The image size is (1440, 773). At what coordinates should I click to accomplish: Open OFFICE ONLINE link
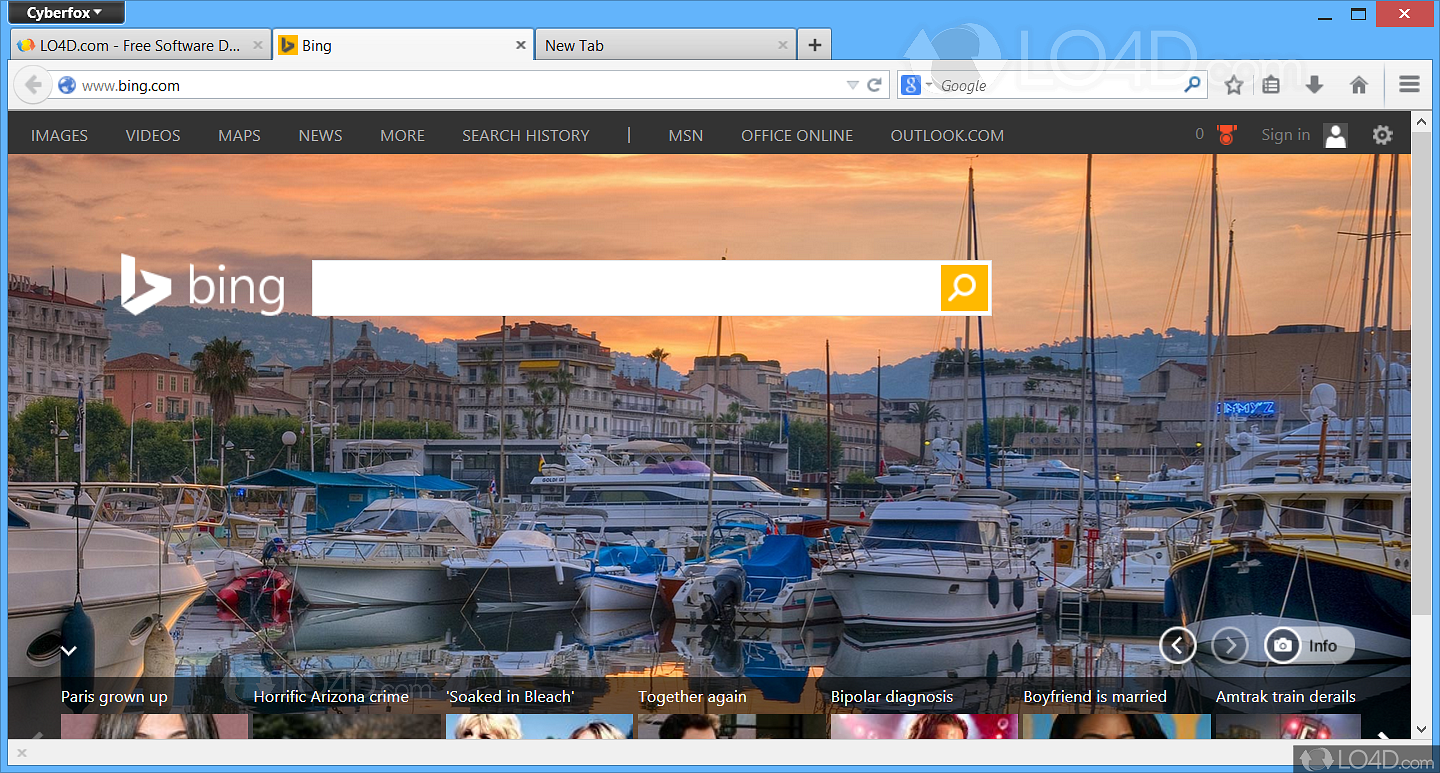[x=797, y=135]
